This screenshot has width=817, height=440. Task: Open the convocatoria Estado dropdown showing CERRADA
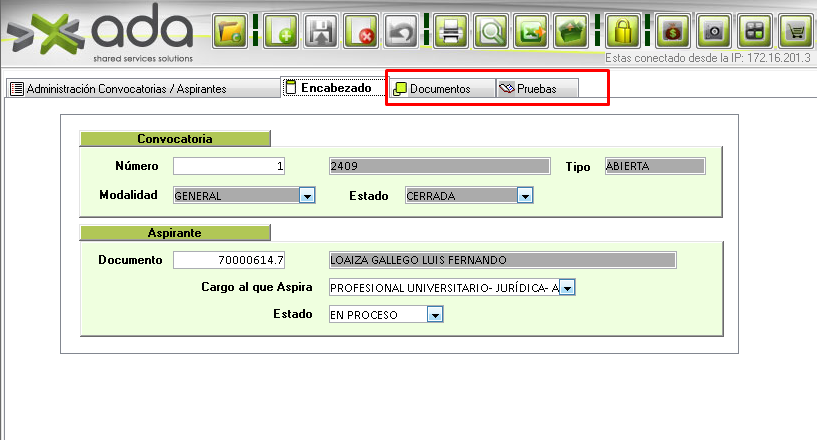coord(524,196)
